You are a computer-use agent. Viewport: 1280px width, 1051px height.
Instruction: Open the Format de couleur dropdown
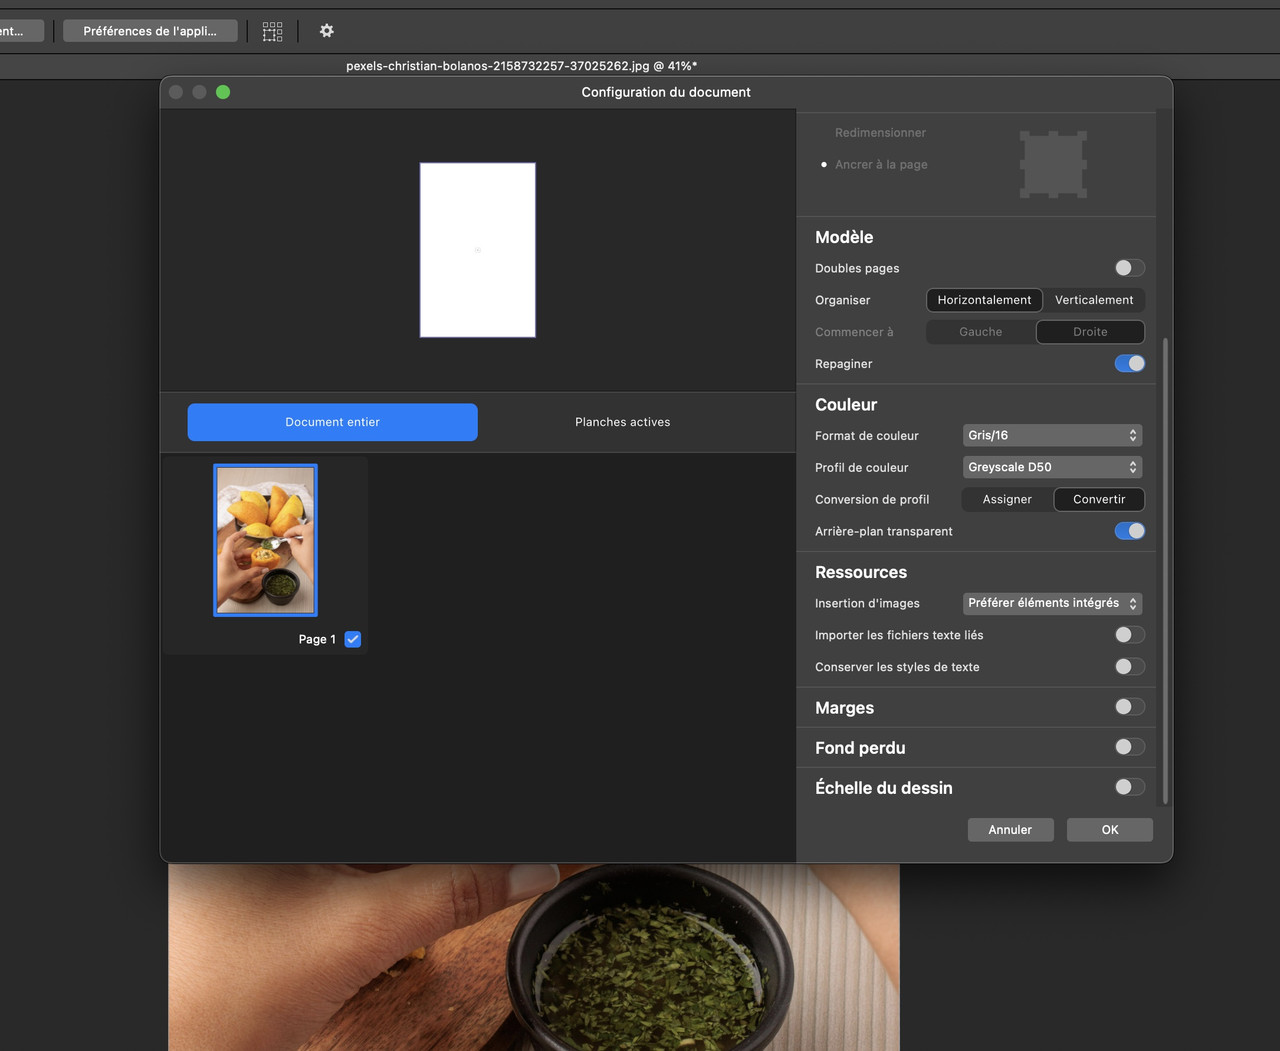point(1052,435)
